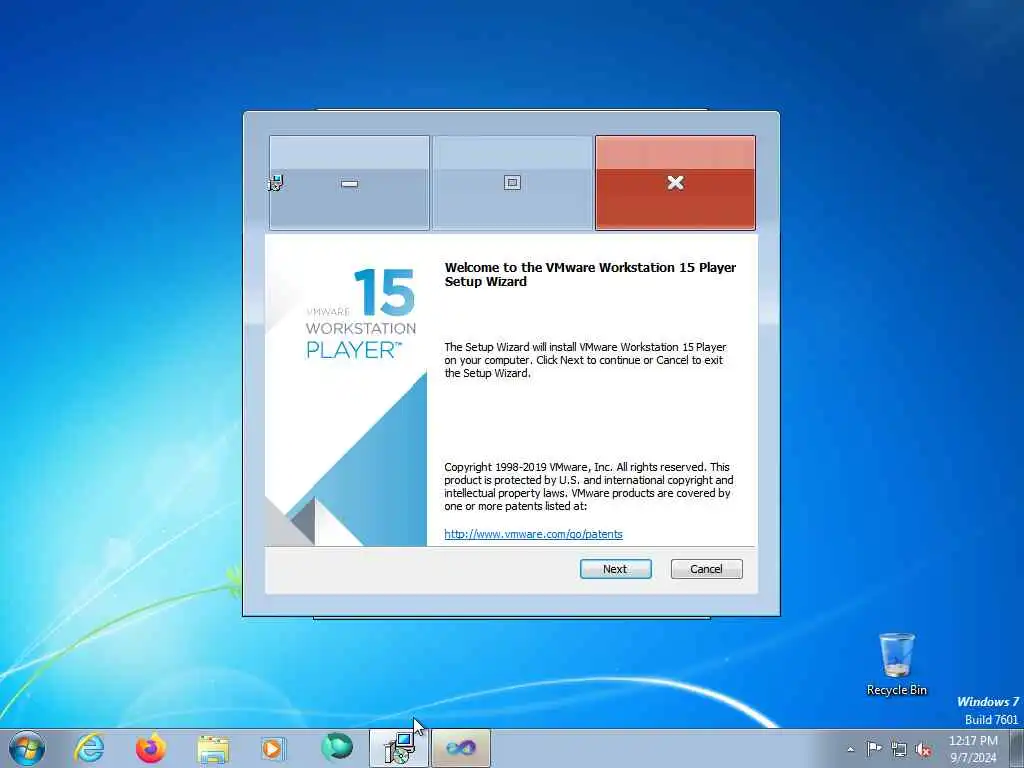Click the muted volume tray icon
Screen dimensions: 1024x768
point(923,749)
